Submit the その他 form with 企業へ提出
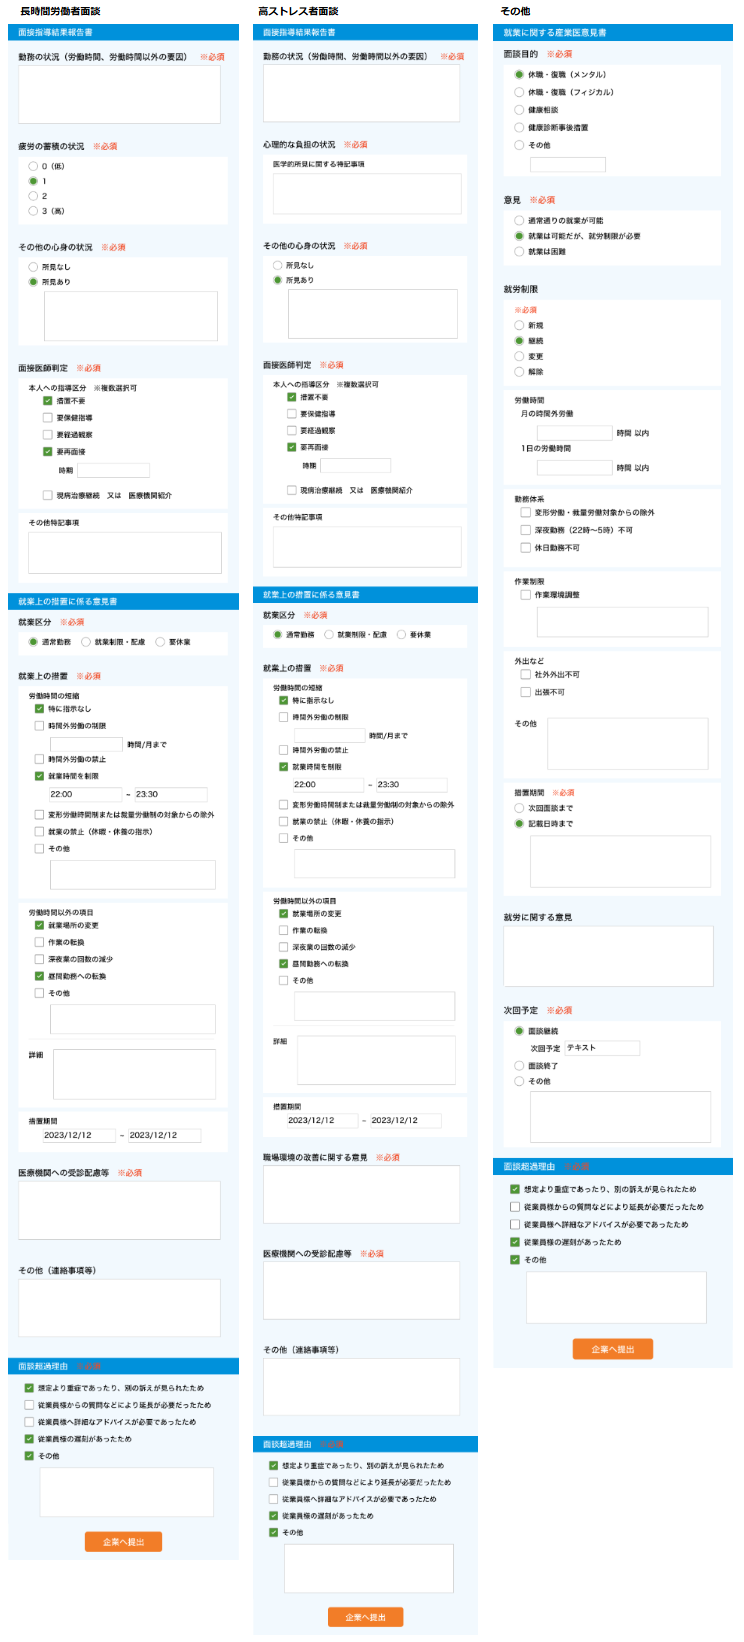The height and width of the screenshot is (1642, 744). coord(612,1349)
